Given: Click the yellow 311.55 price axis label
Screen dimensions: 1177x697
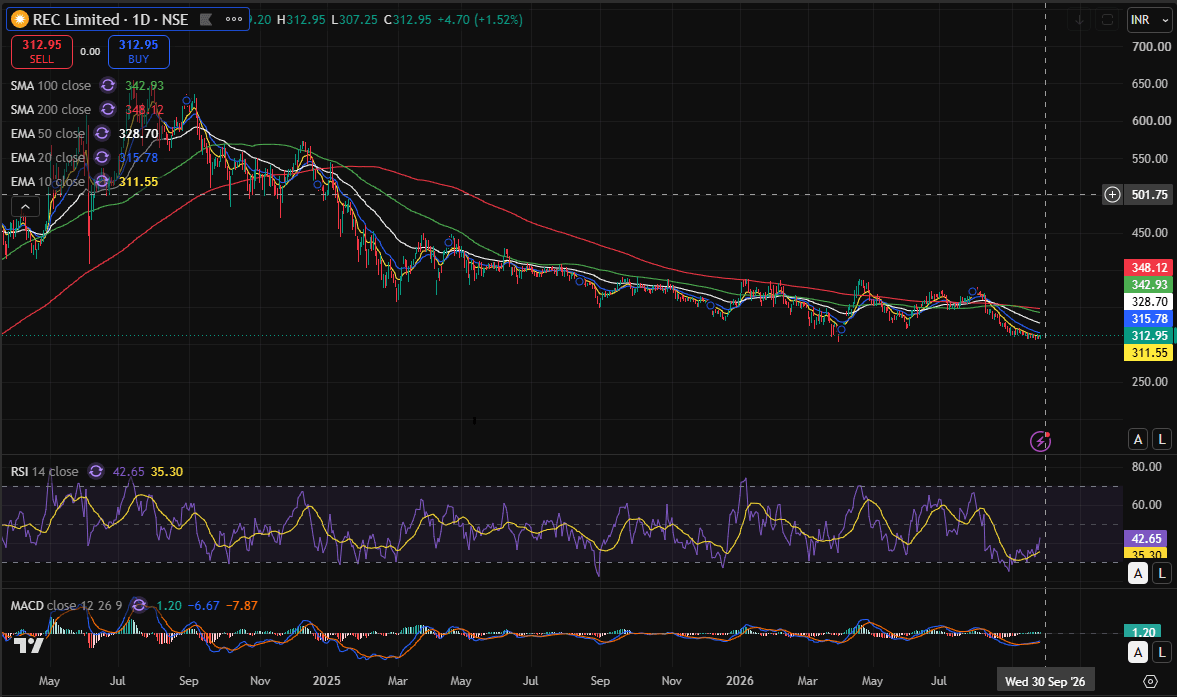Looking at the screenshot, I should [x=1148, y=353].
